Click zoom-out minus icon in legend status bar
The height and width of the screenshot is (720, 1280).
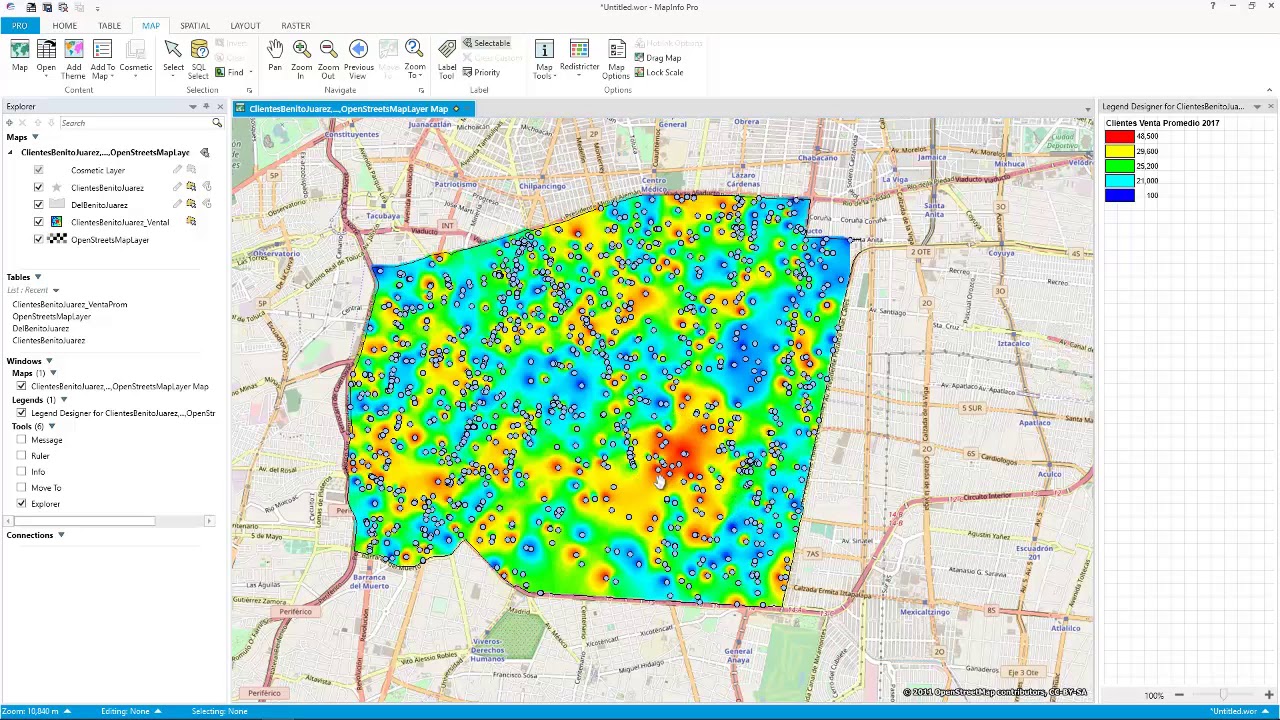pos(1179,695)
